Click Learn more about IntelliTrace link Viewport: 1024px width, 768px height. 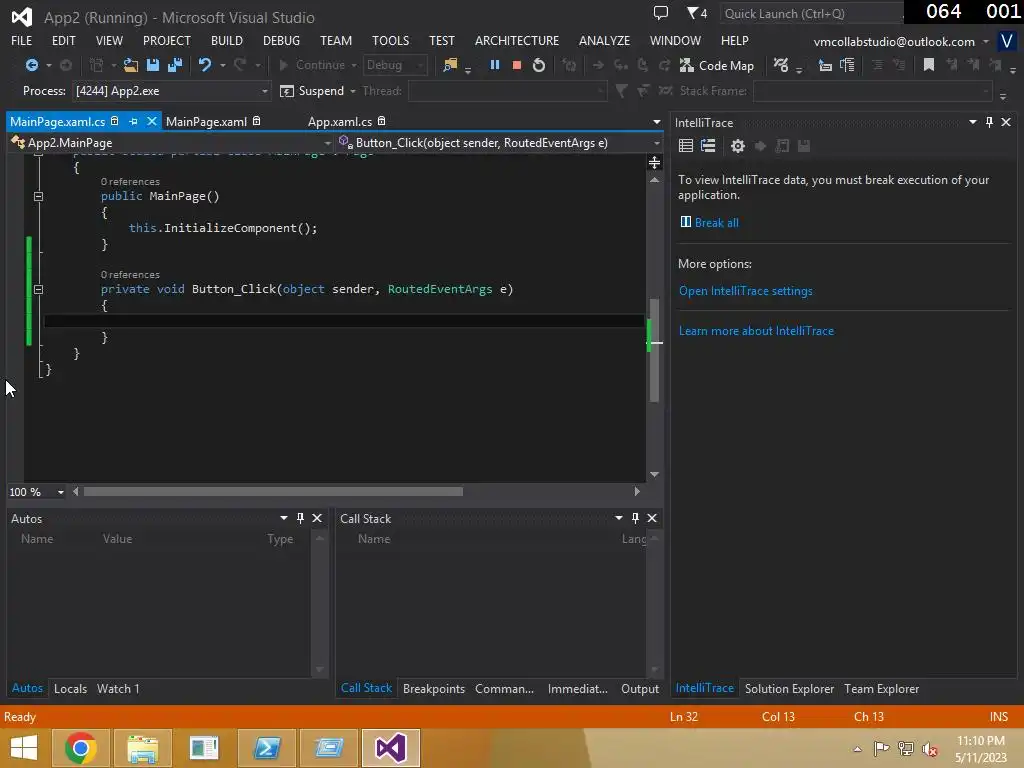(756, 330)
